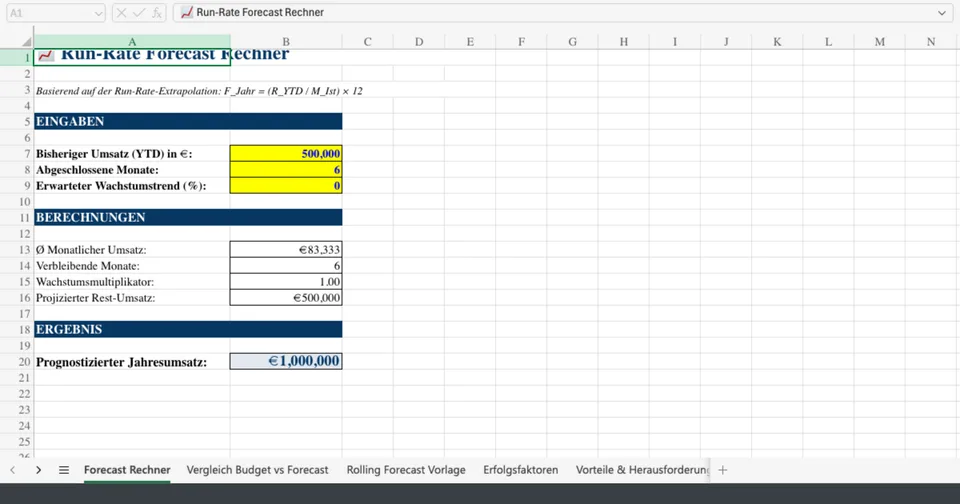
Task: Open Erfolgsfaktoren sheet tab
Action: click(x=520, y=470)
